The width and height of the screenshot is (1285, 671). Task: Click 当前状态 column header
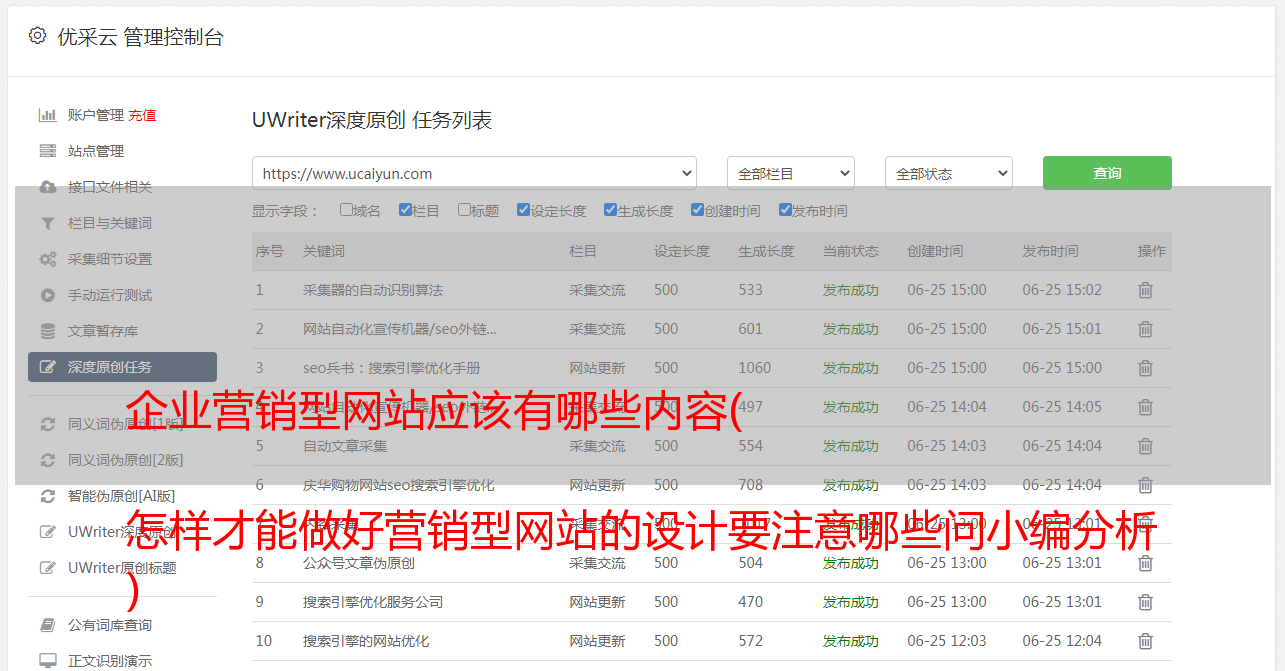[851, 251]
